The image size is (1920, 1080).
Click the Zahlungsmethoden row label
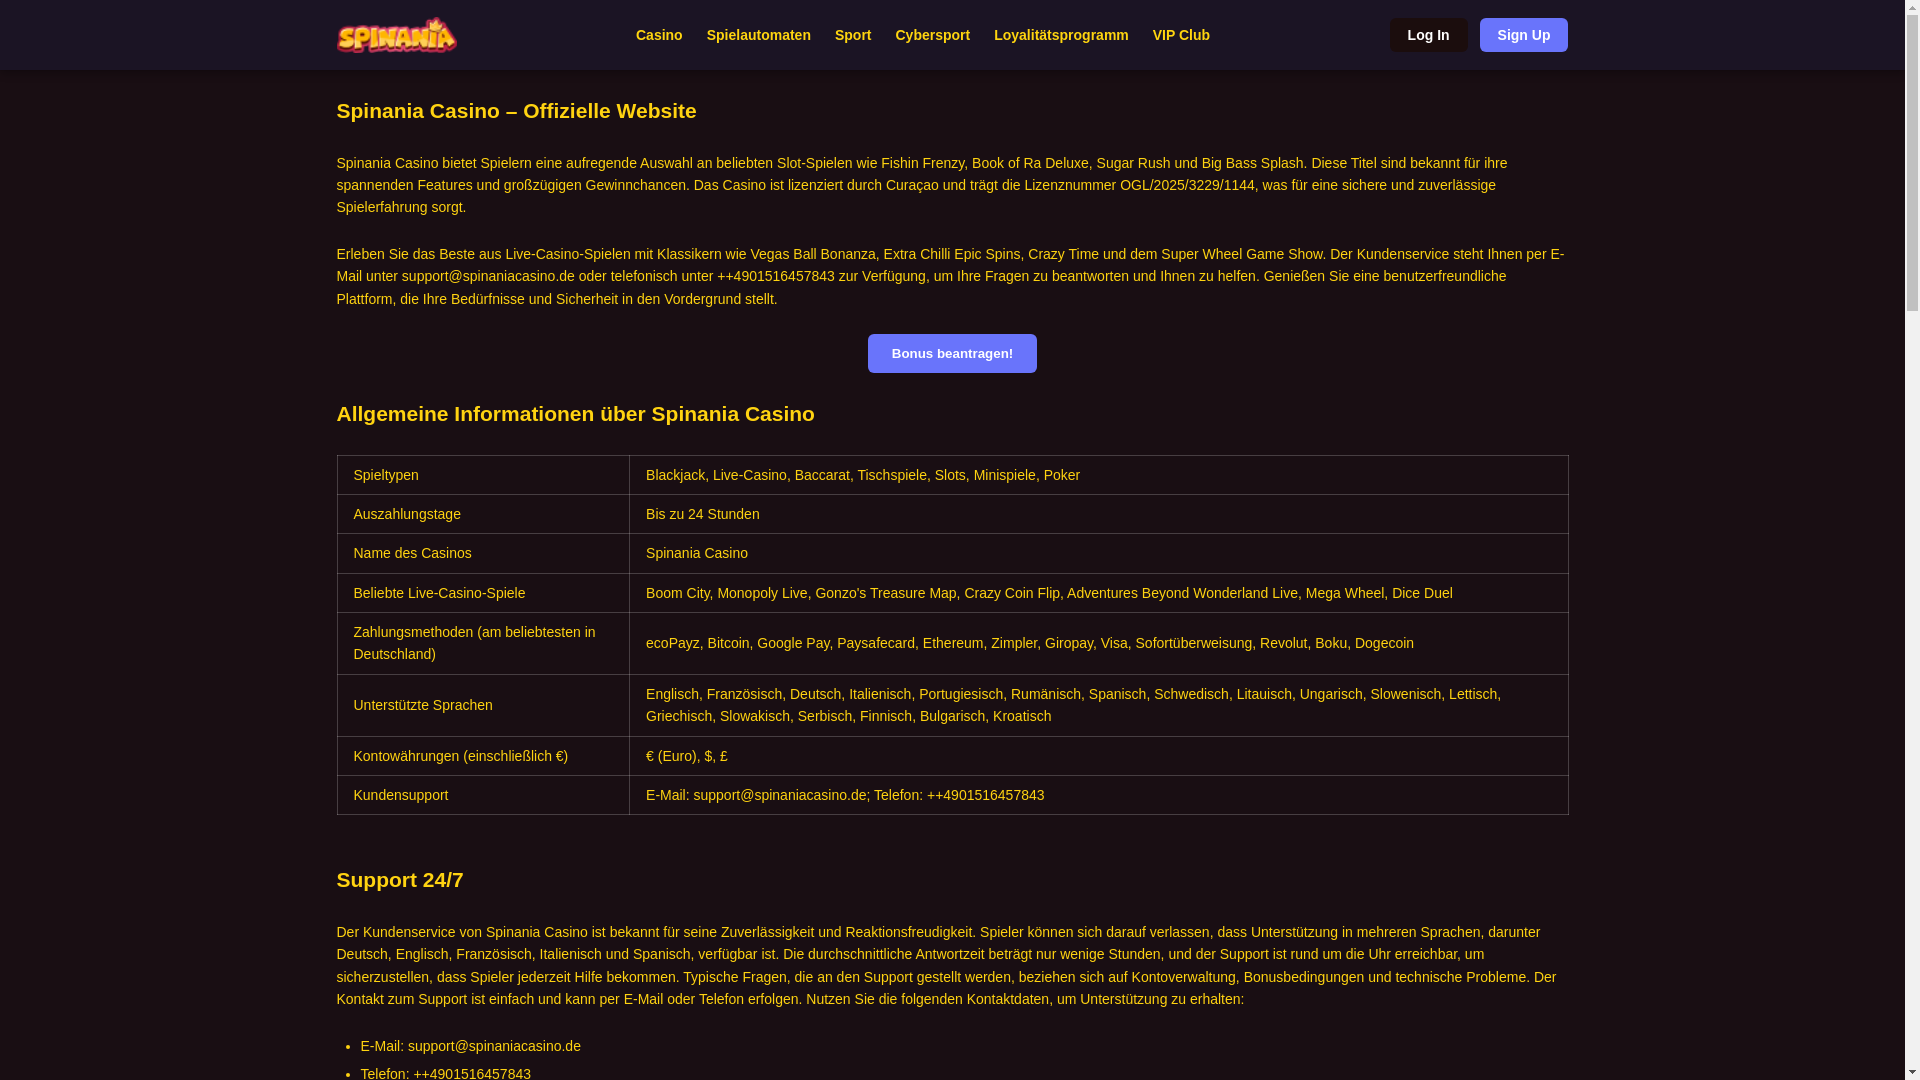[x=483, y=643]
